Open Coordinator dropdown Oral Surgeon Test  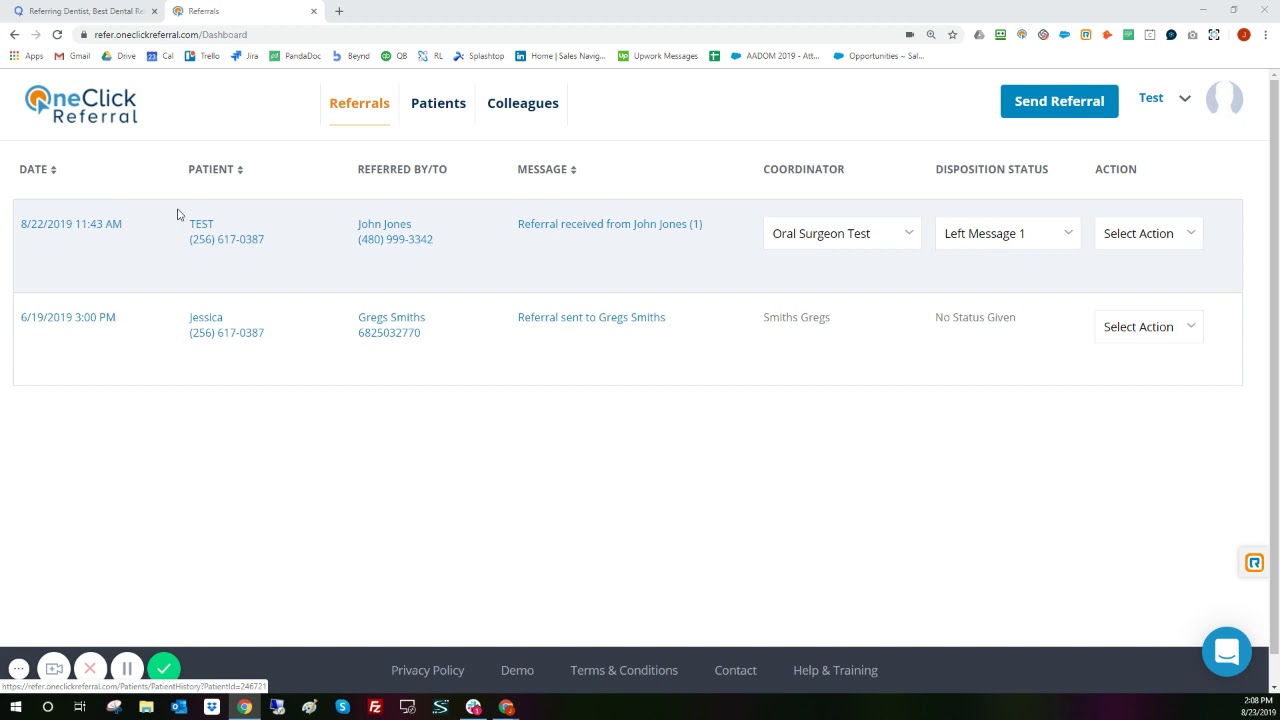(x=842, y=233)
